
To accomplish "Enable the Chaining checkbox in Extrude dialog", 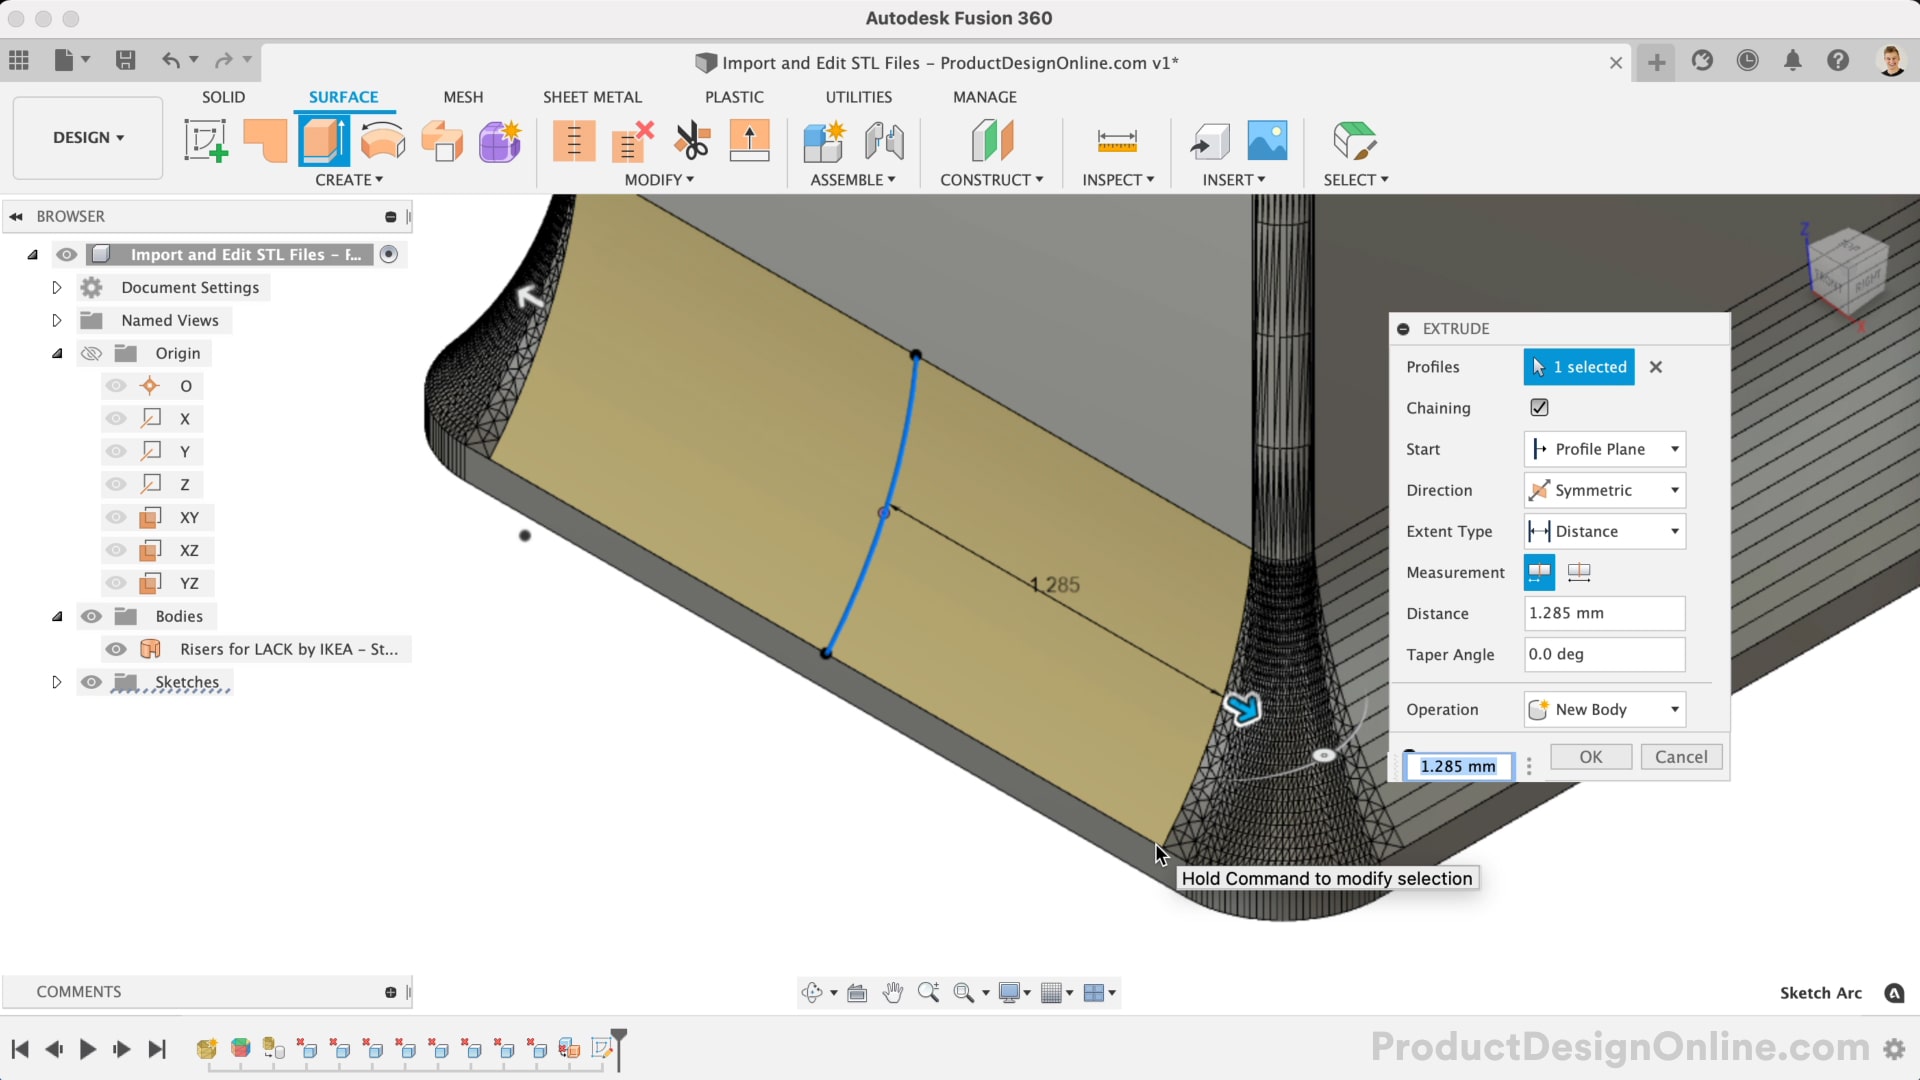I will (x=1539, y=407).
